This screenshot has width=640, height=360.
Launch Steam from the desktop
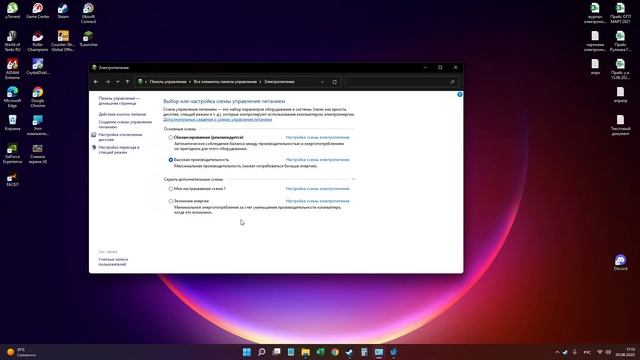tap(63, 11)
